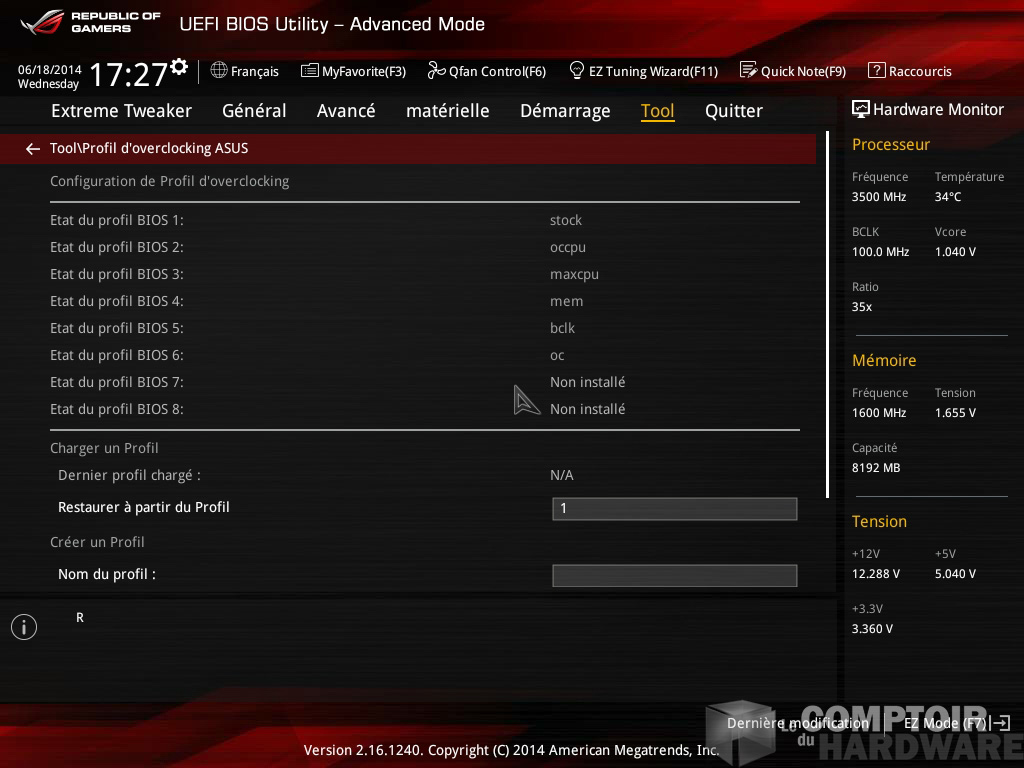The image size is (1024, 768).
Task: Switch to the Général tab
Action: tap(254, 111)
